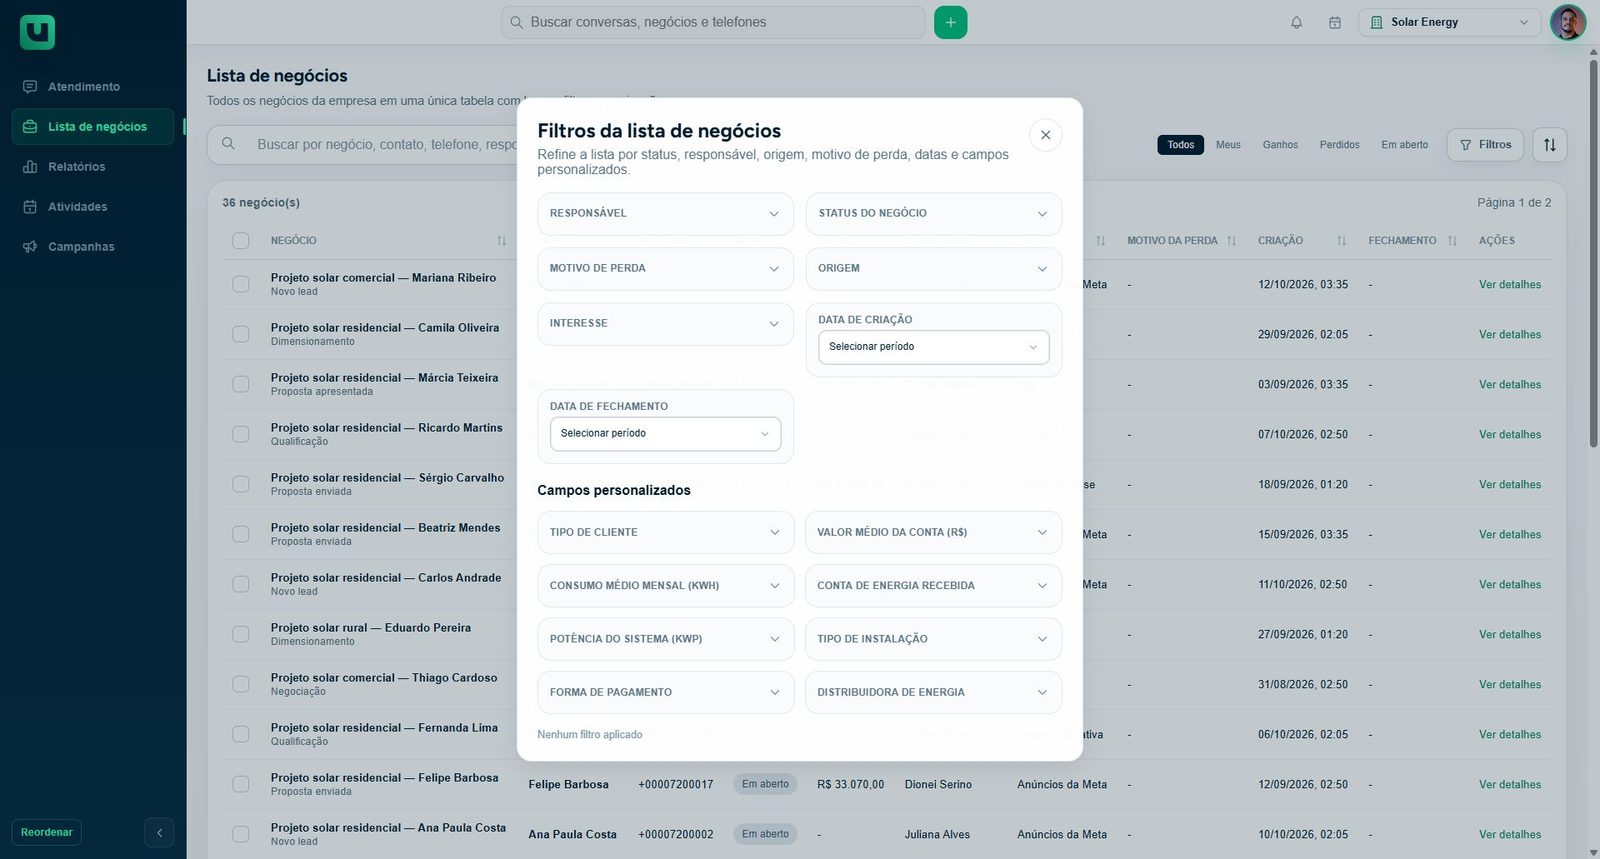Screen dimensions: 1600x859
Task: Check the Camila Oliveira row checkbox
Action: tap(241, 334)
